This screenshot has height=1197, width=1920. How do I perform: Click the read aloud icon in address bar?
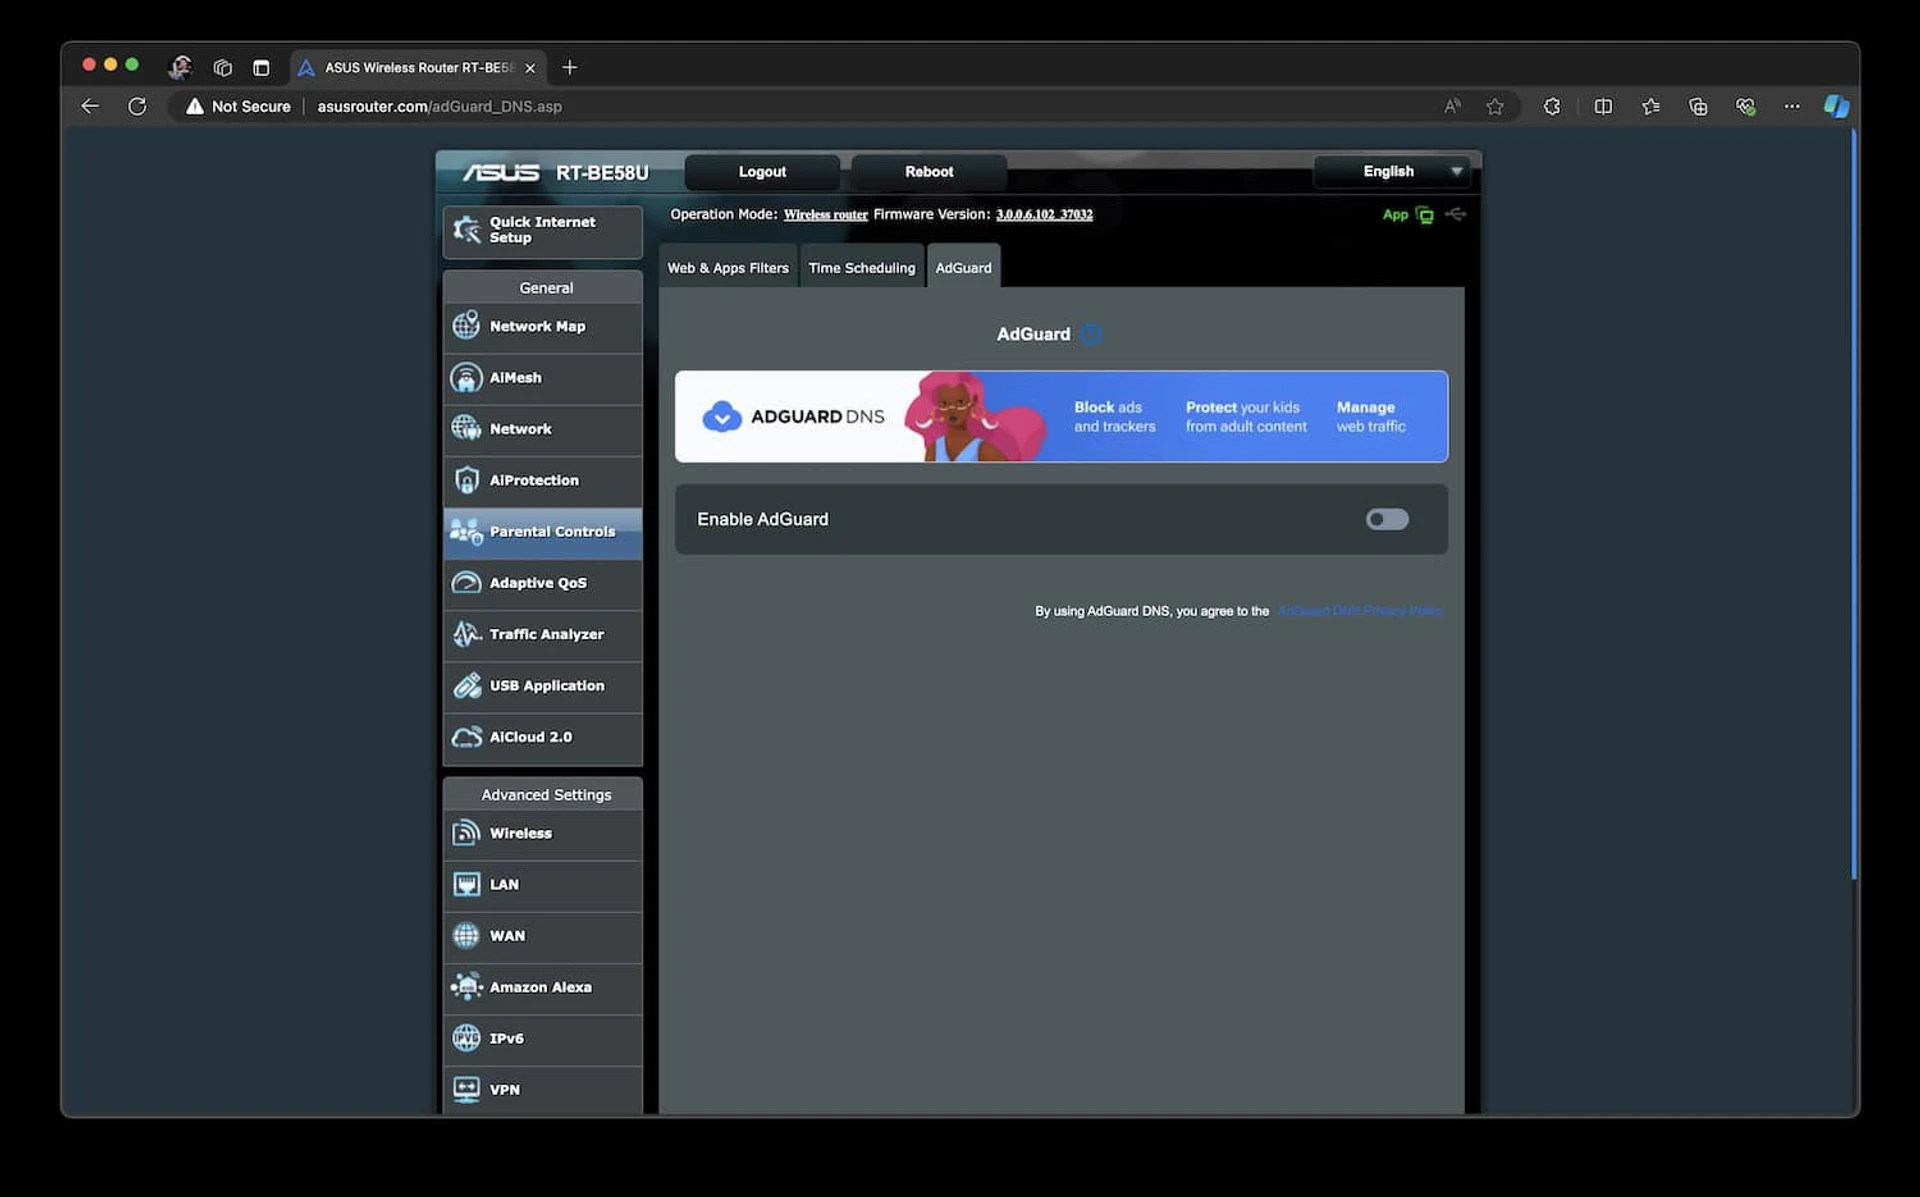pyautogui.click(x=1452, y=106)
